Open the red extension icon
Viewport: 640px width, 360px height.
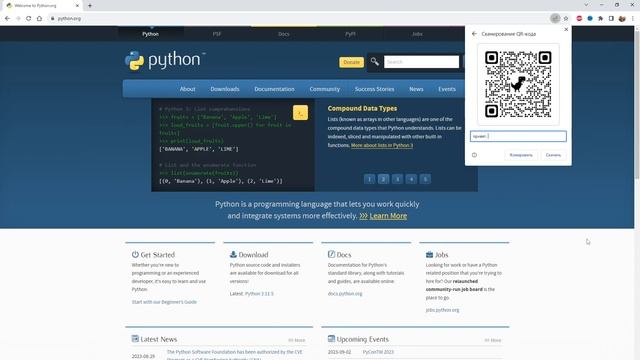(579, 18)
